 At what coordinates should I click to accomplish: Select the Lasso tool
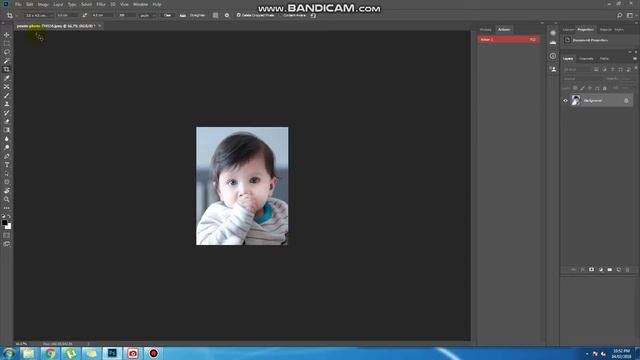[x=7, y=52]
